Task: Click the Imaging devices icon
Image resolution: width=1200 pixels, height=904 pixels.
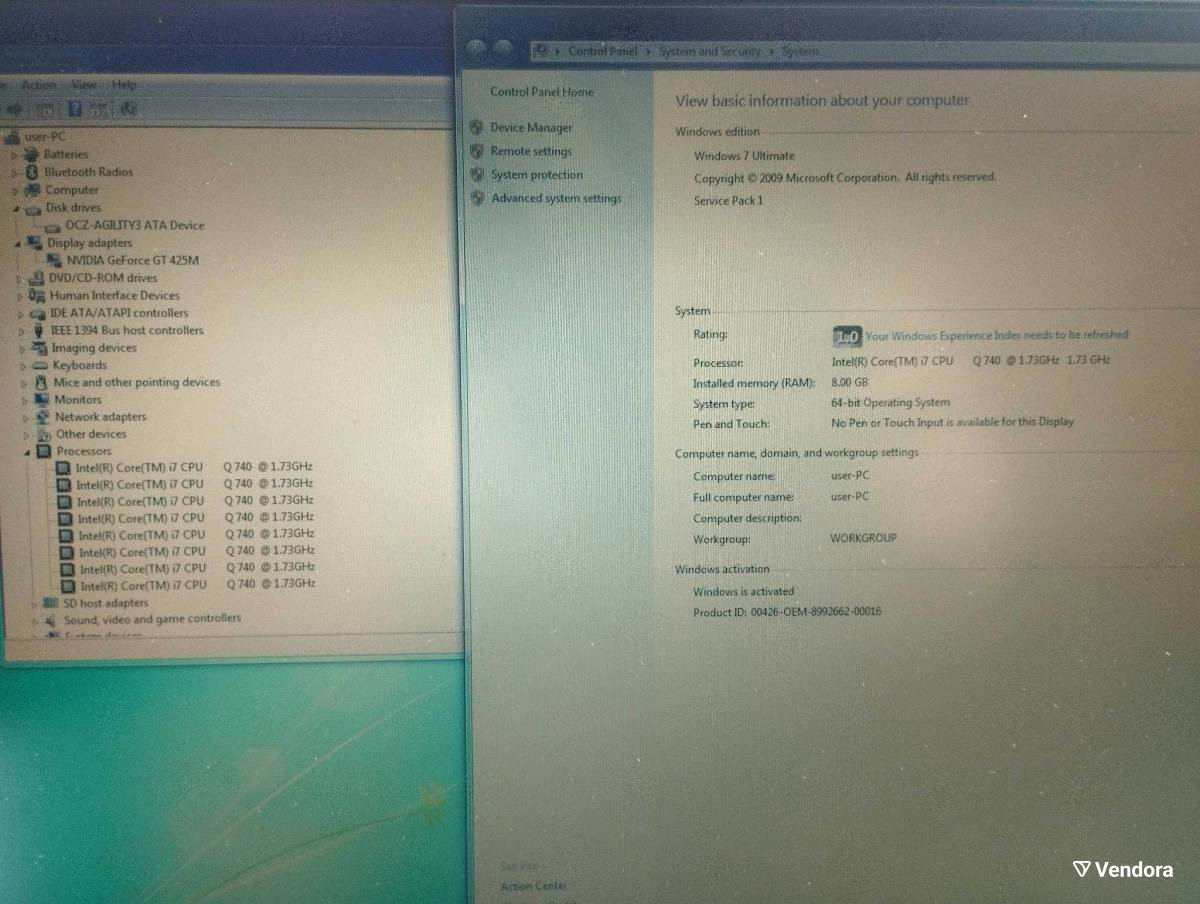Action: click(41, 348)
